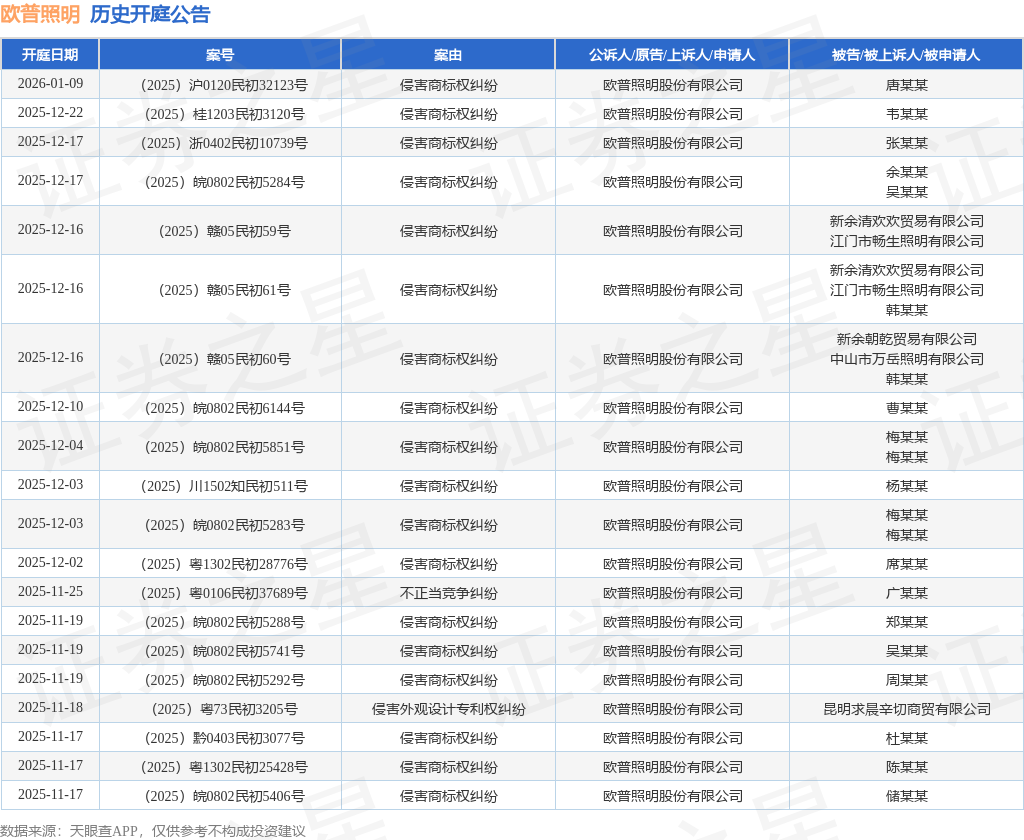Click the 历史开庭公告 heading

150,14
